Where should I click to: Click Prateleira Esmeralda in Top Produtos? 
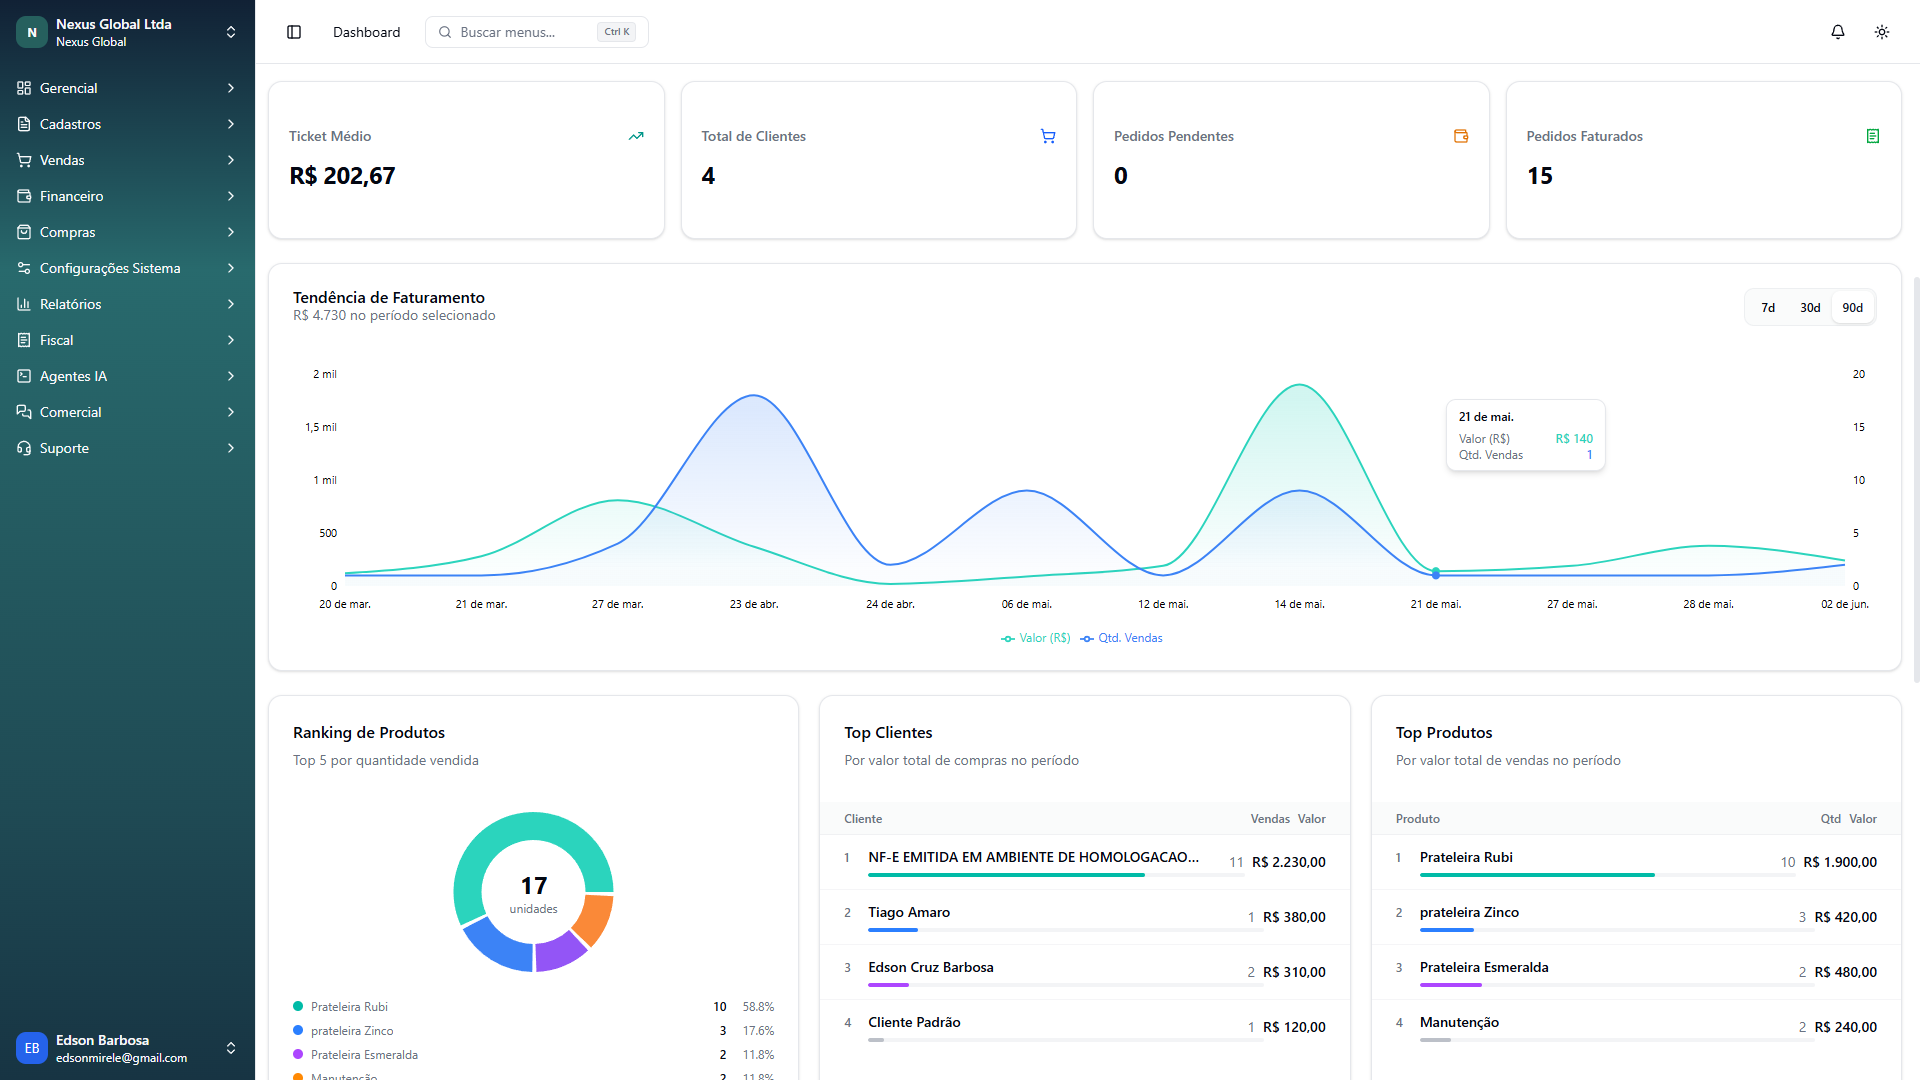pos(1636,972)
